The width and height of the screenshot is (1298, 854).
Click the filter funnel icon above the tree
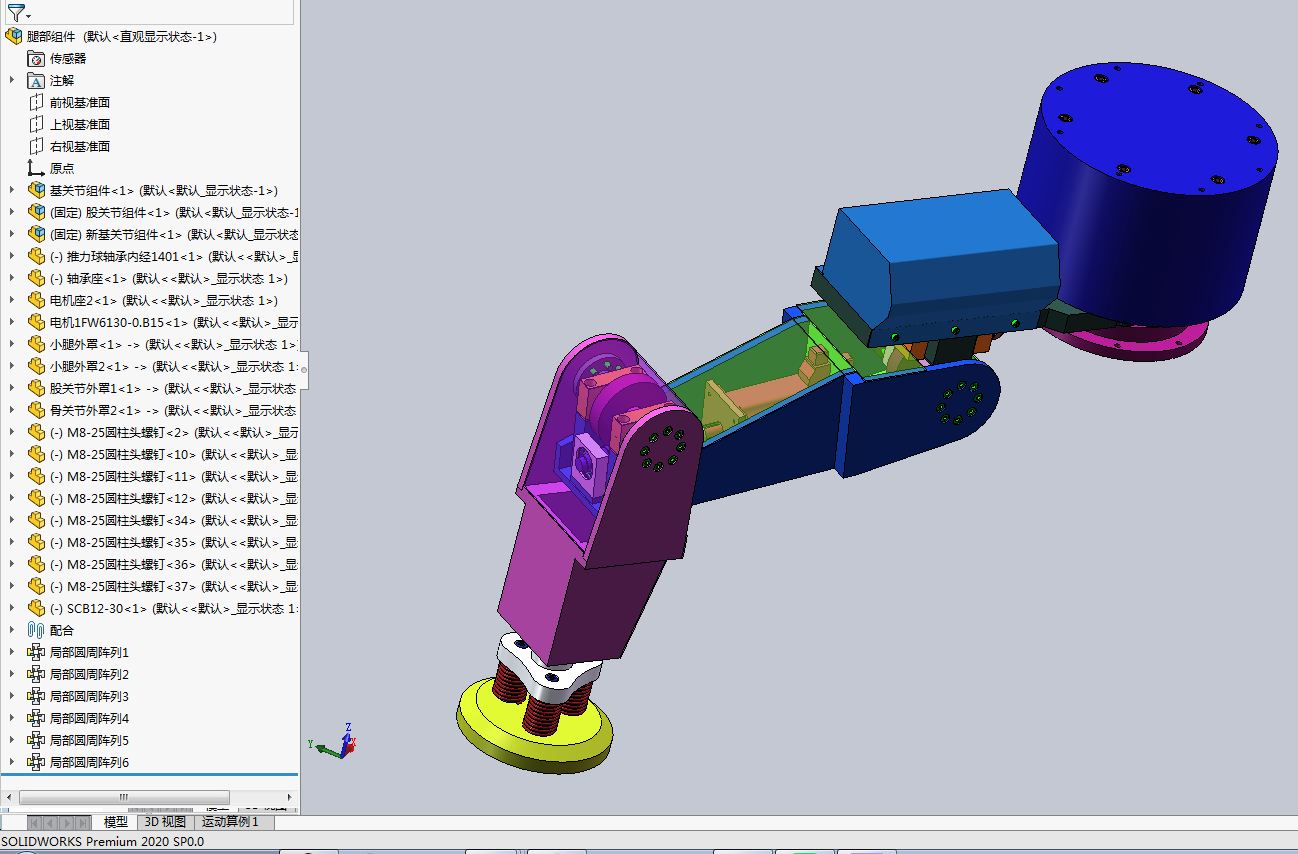(14, 12)
